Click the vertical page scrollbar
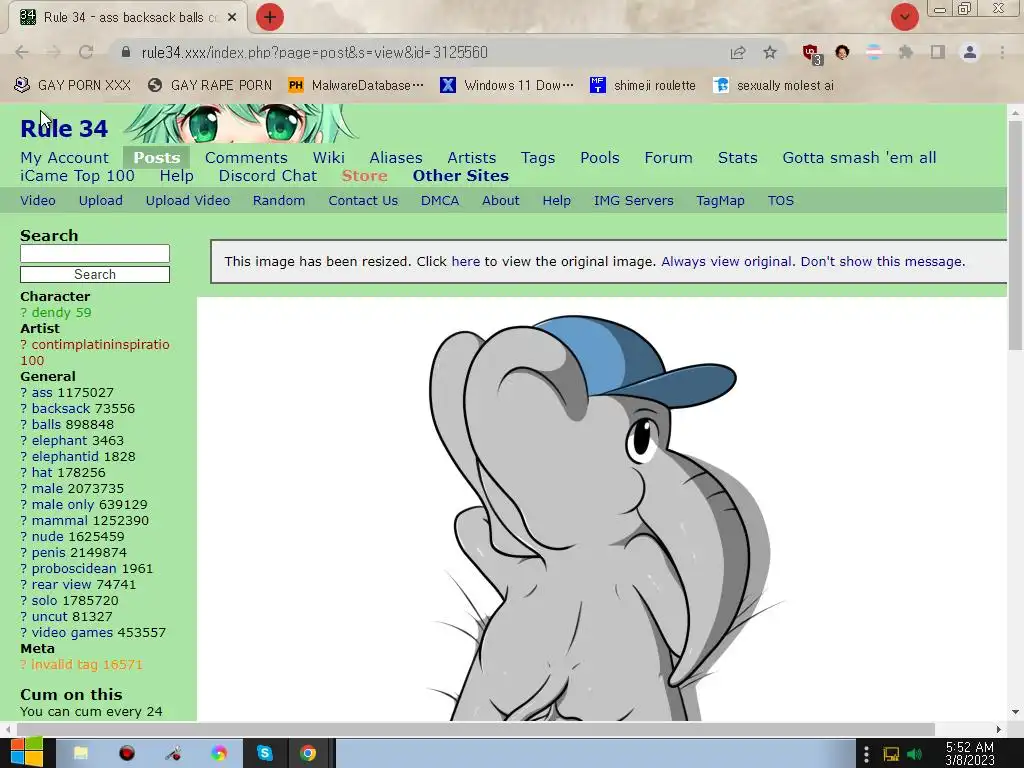Image resolution: width=1024 pixels, height=768 pixels. [x=1015, y=235]
